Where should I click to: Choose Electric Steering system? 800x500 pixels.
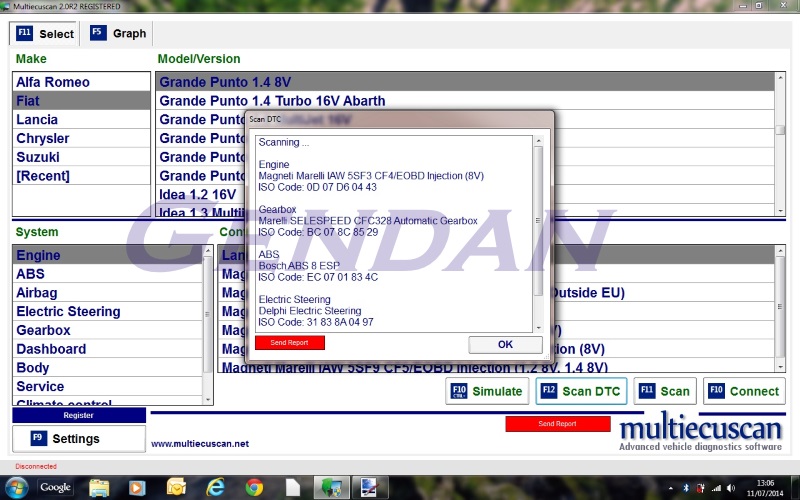[x=108, y=312]
